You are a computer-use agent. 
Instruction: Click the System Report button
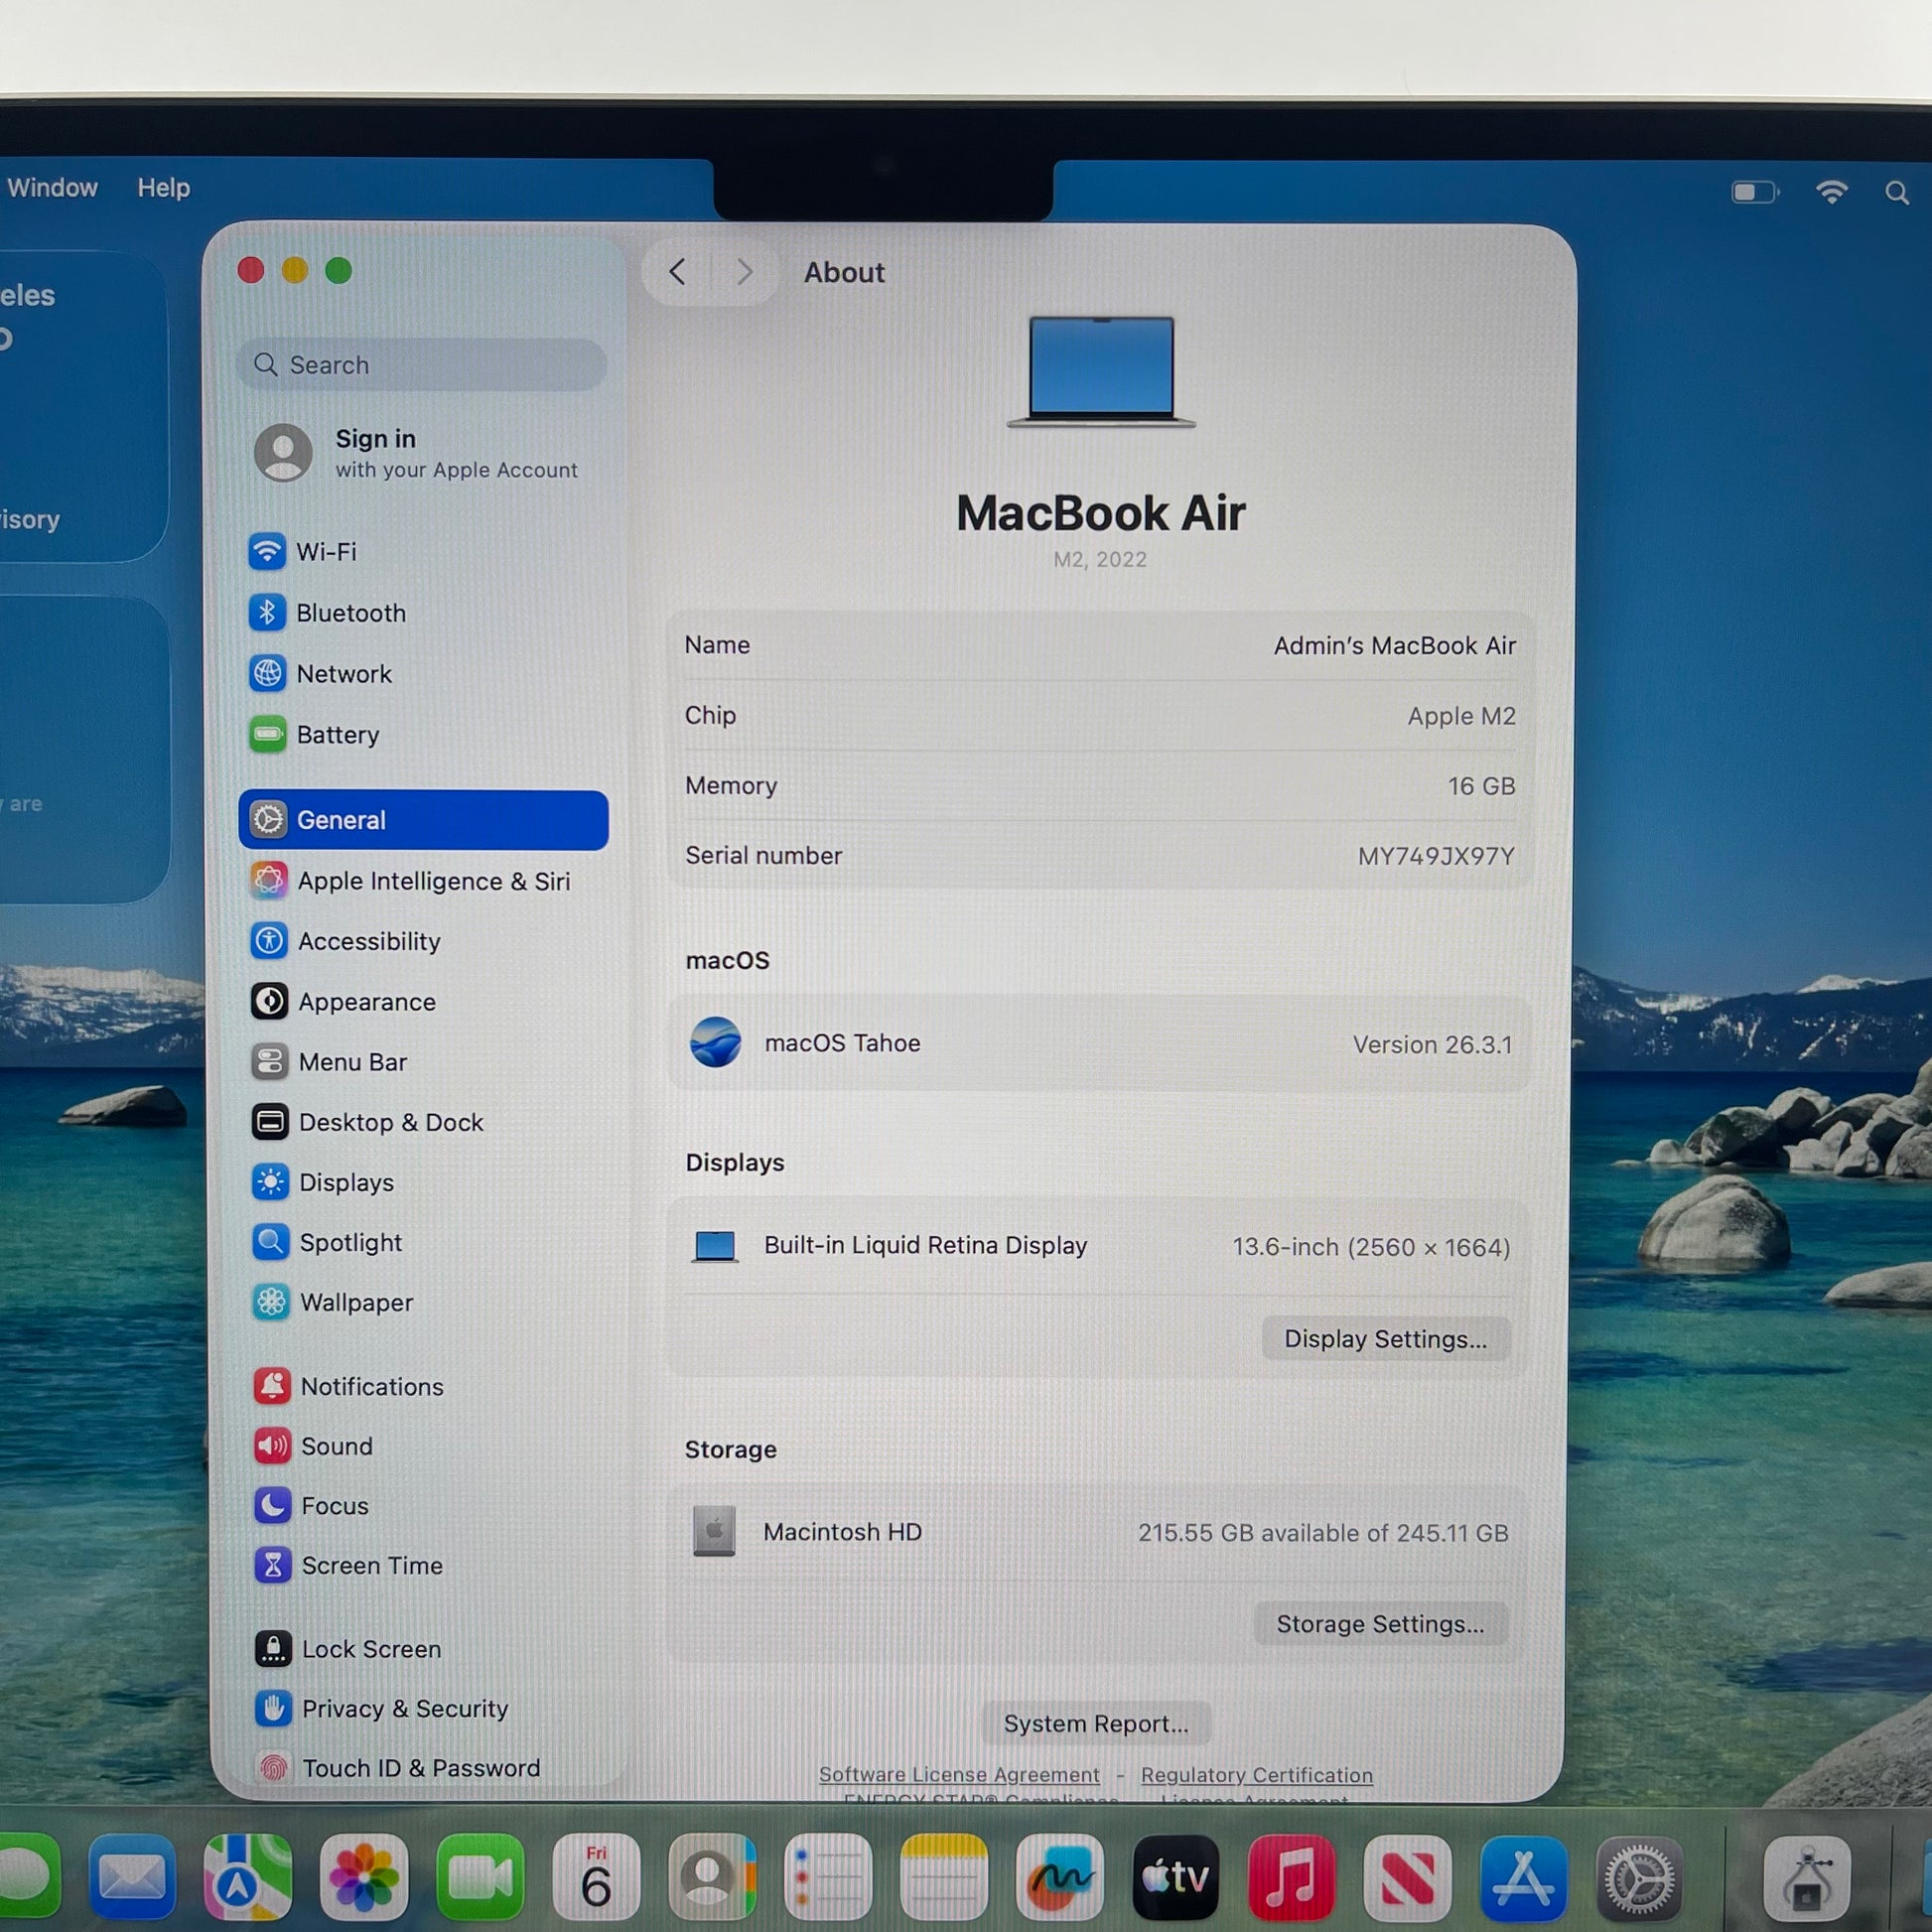point(1095,1724)
